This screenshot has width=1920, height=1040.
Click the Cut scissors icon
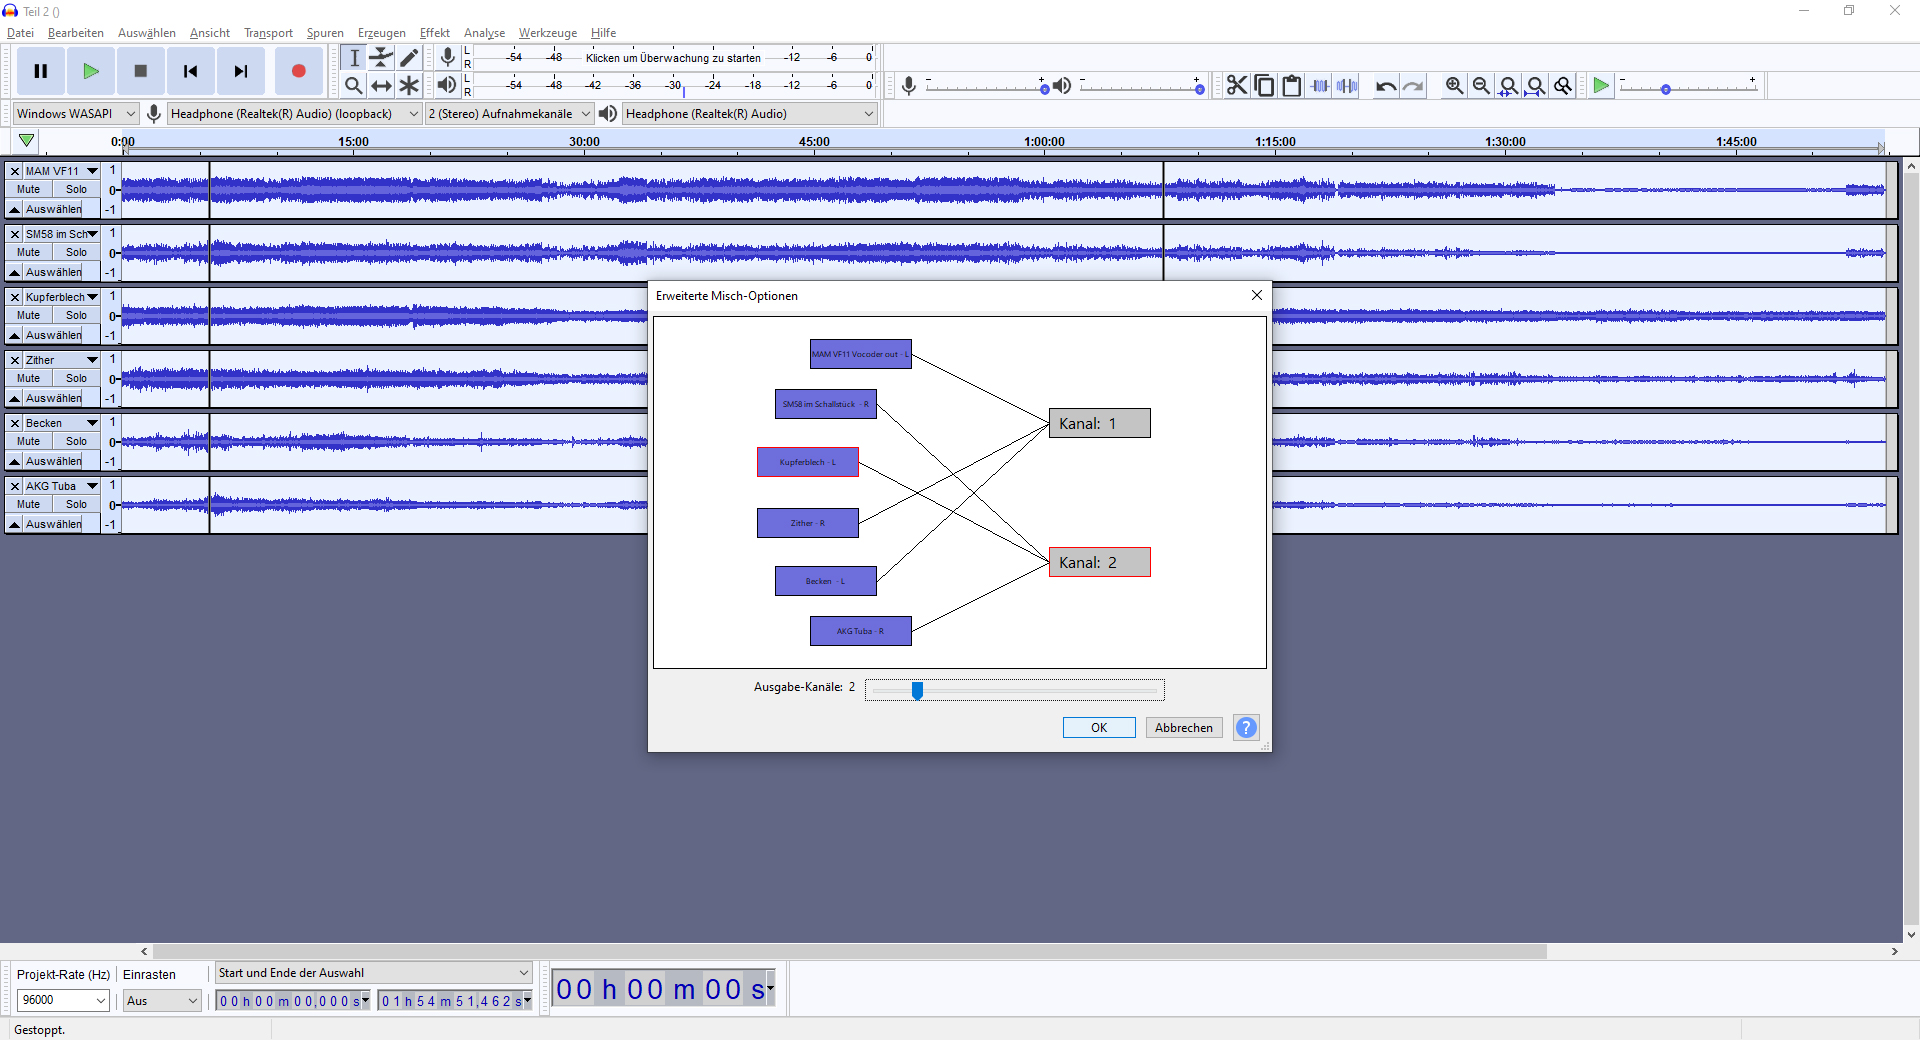tap(1237, 86)
